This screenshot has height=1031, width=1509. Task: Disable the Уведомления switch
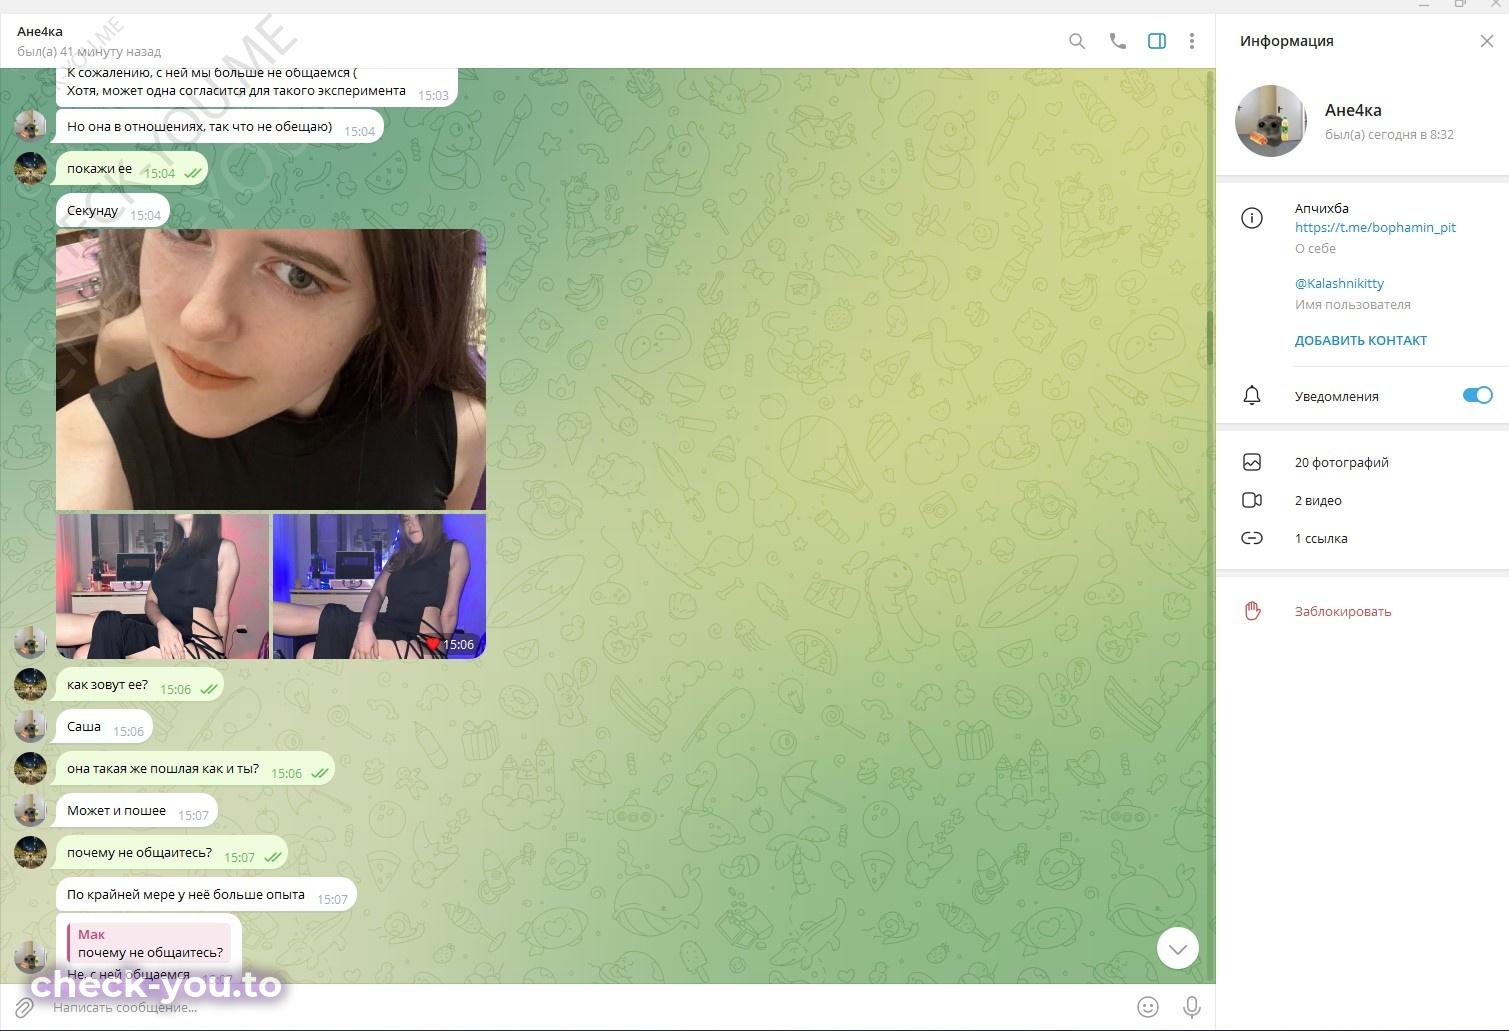[1477, 395]
